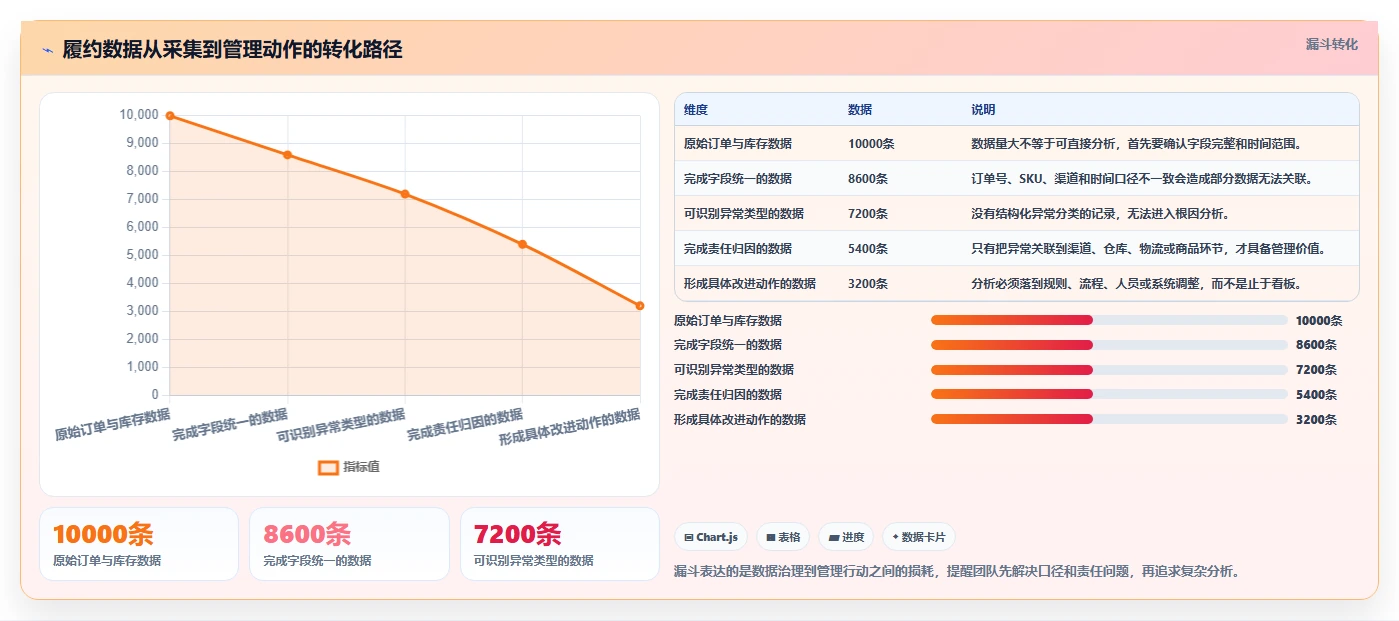Image resolution: width=1399 pixels, height=621 pixels.
Task: Click the 5,000 y-axis label
Action: pos(141,255)
